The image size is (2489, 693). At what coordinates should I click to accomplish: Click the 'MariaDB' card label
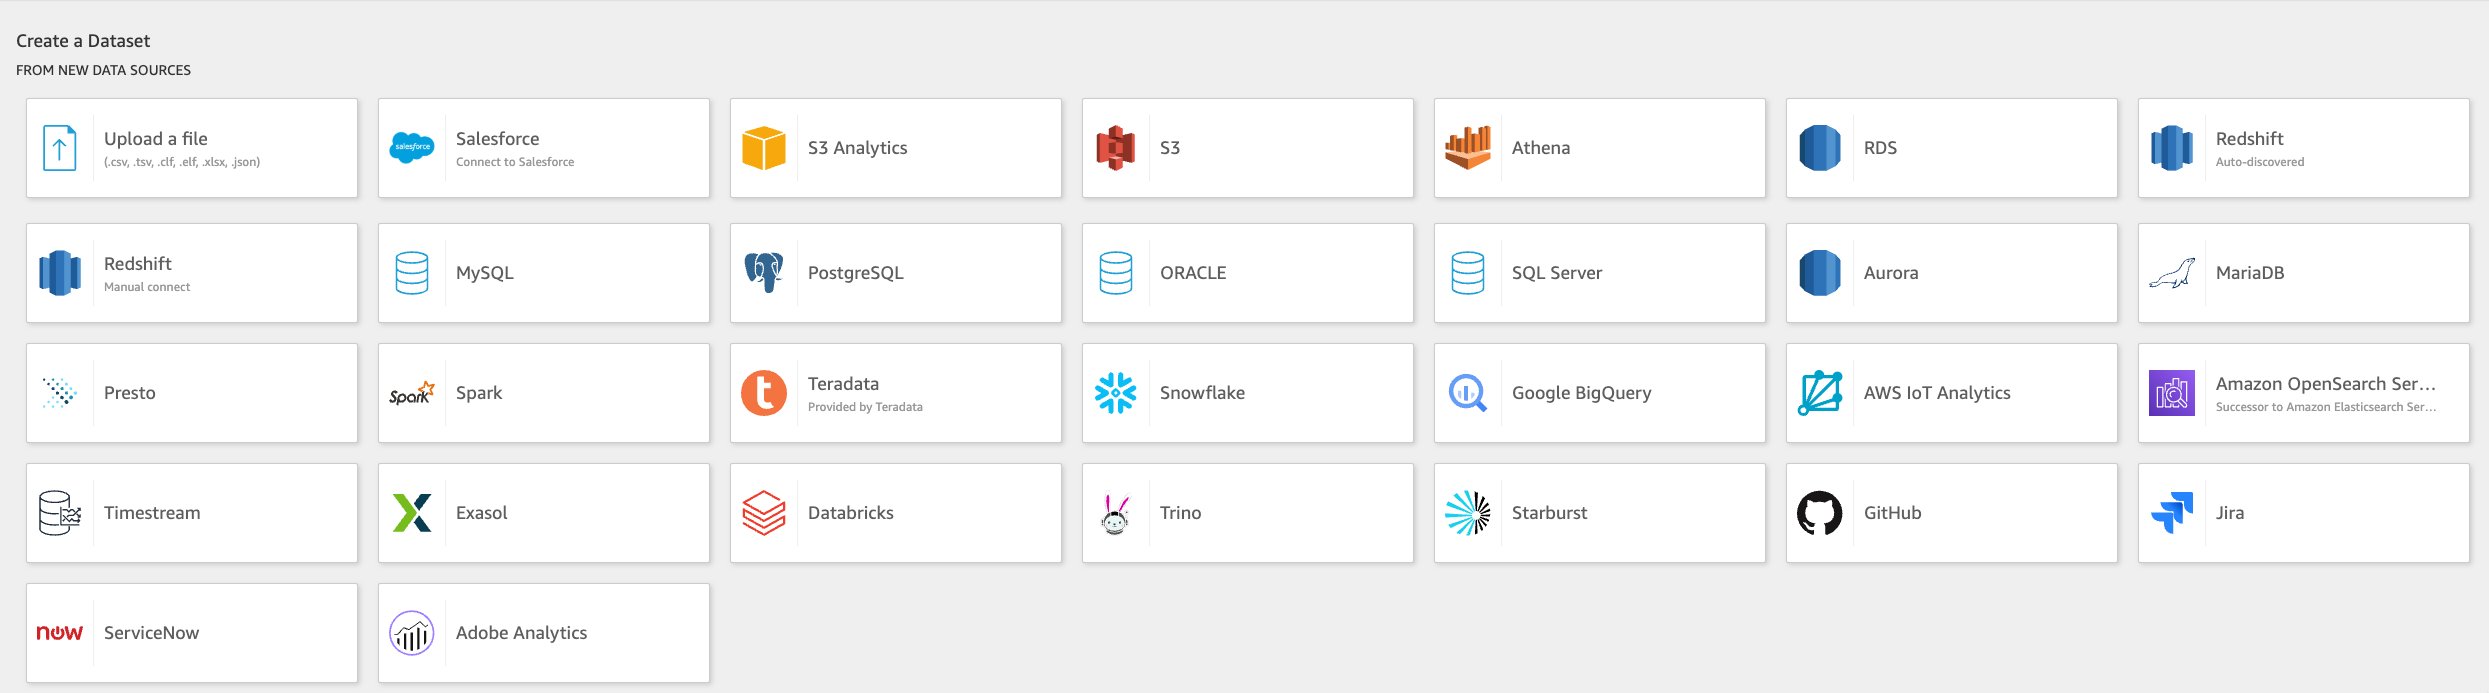point(2250,273)
